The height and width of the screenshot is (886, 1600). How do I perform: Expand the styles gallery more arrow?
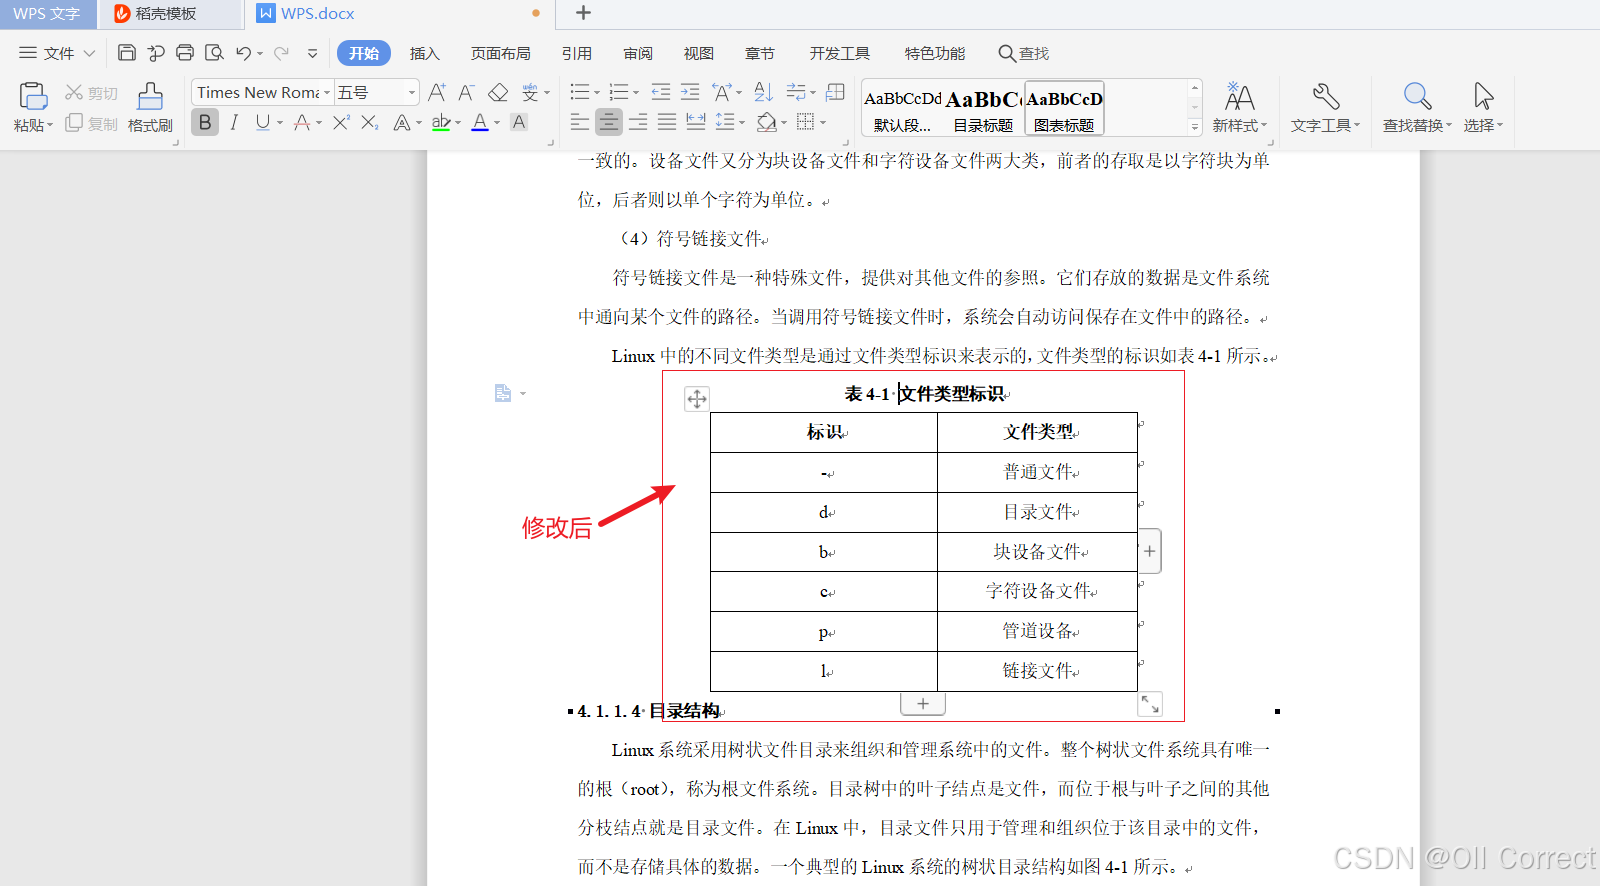coord(1194,127)
